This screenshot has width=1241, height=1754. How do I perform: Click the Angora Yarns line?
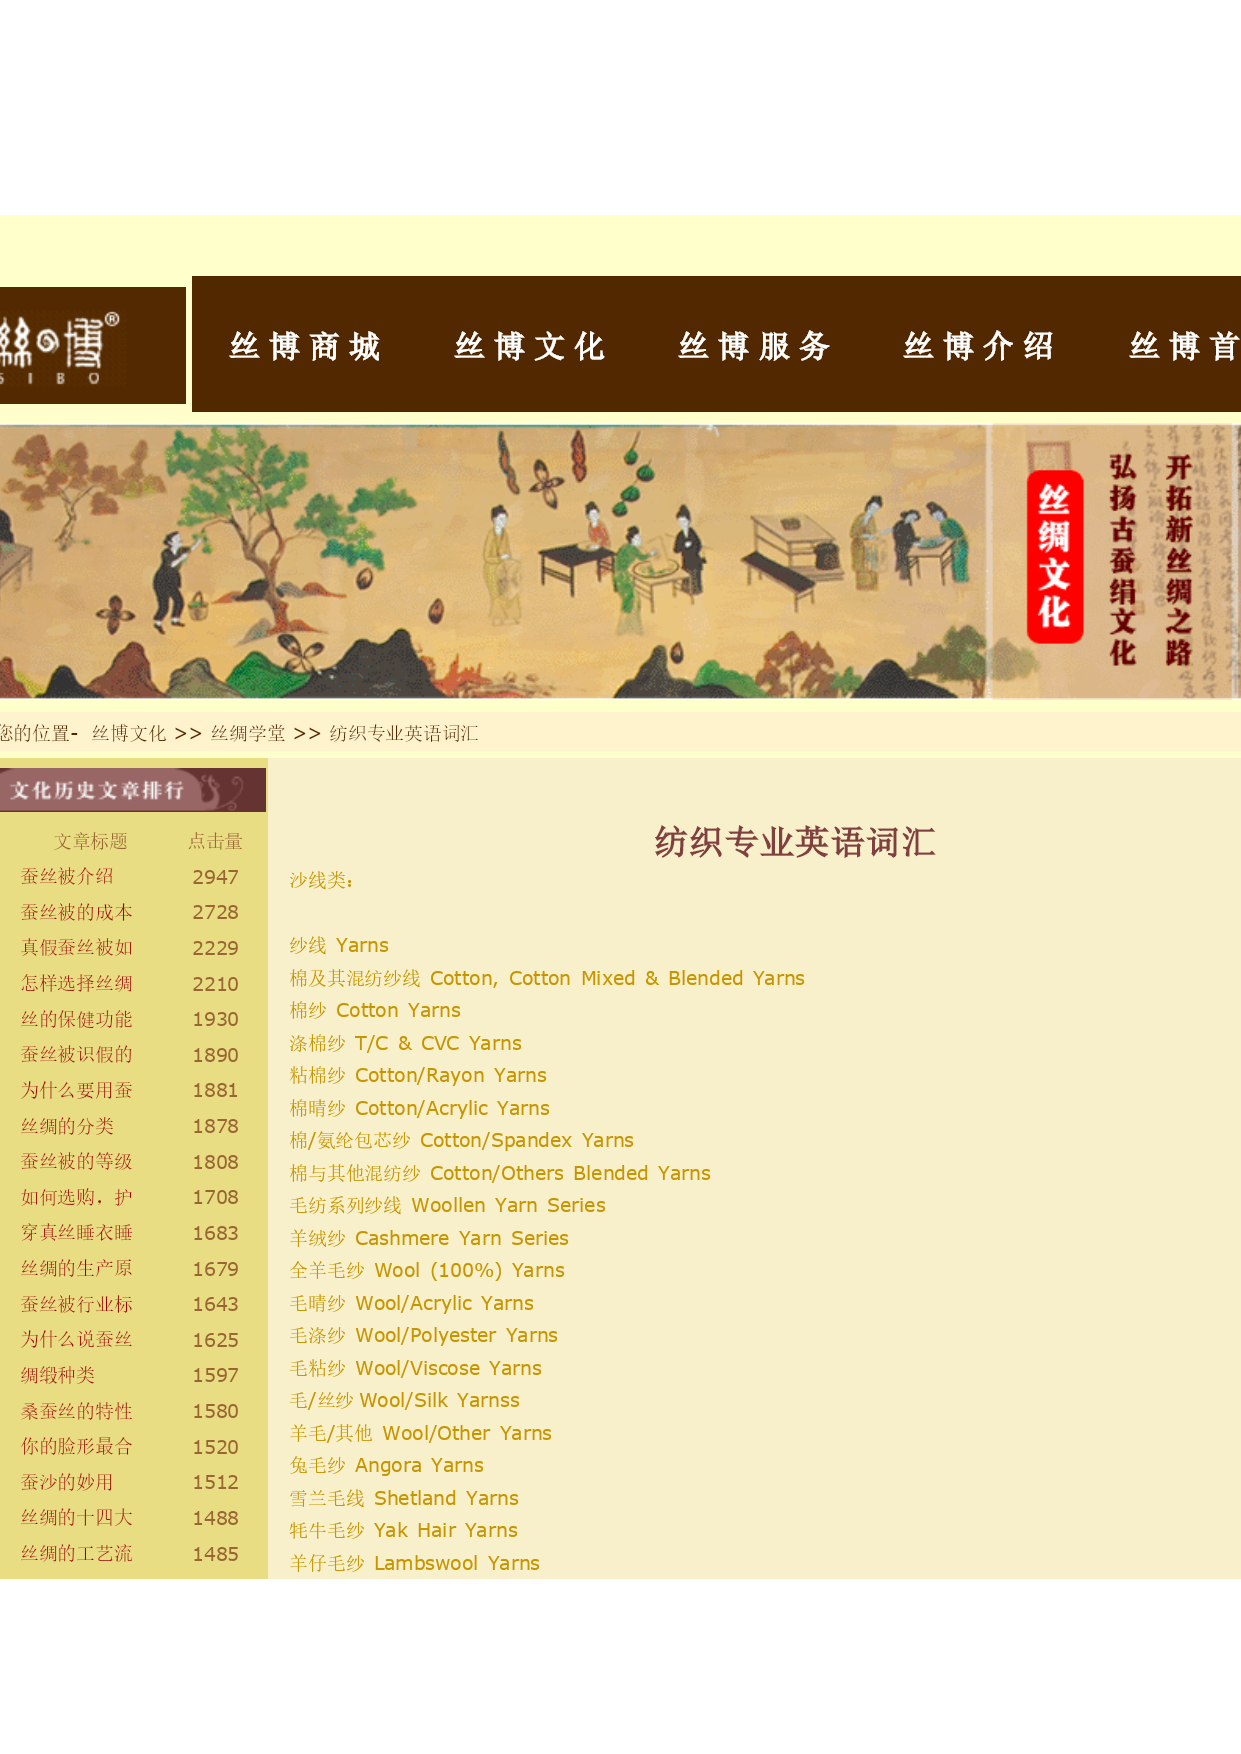pyautogui.click(x=387, y=1465)
